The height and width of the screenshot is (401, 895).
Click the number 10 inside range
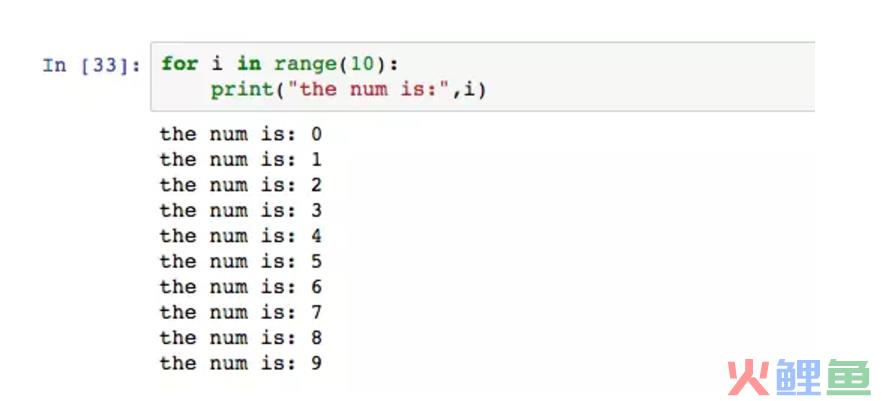pos(362,64)
